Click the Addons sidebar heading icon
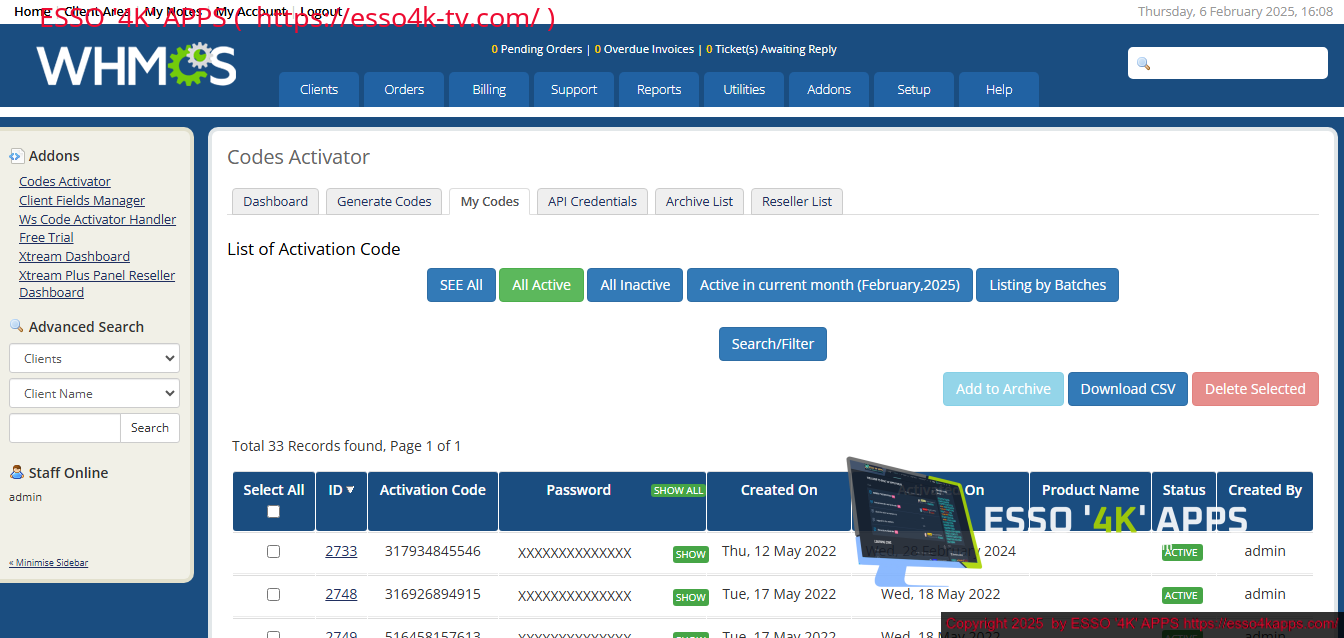Image resolution: width=1344 pixels, height=638 pixels. click(x=16, y=156)
